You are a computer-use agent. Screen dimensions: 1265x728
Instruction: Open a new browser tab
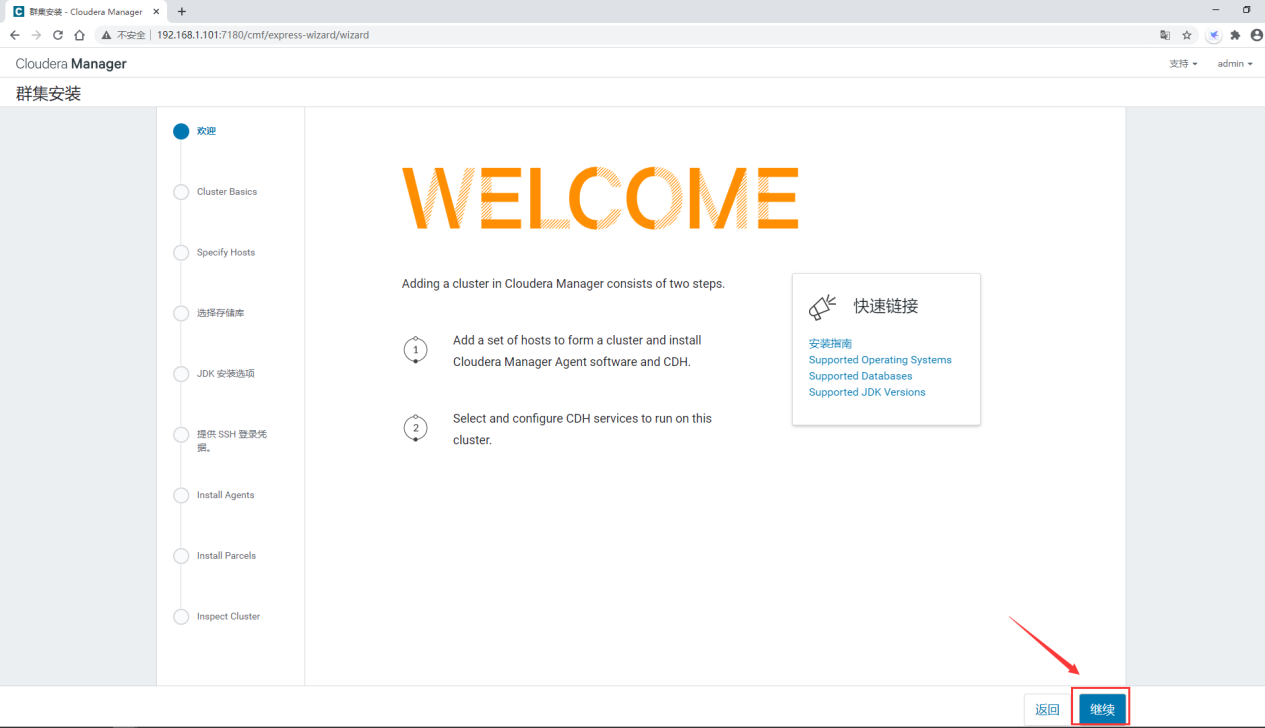182,11
